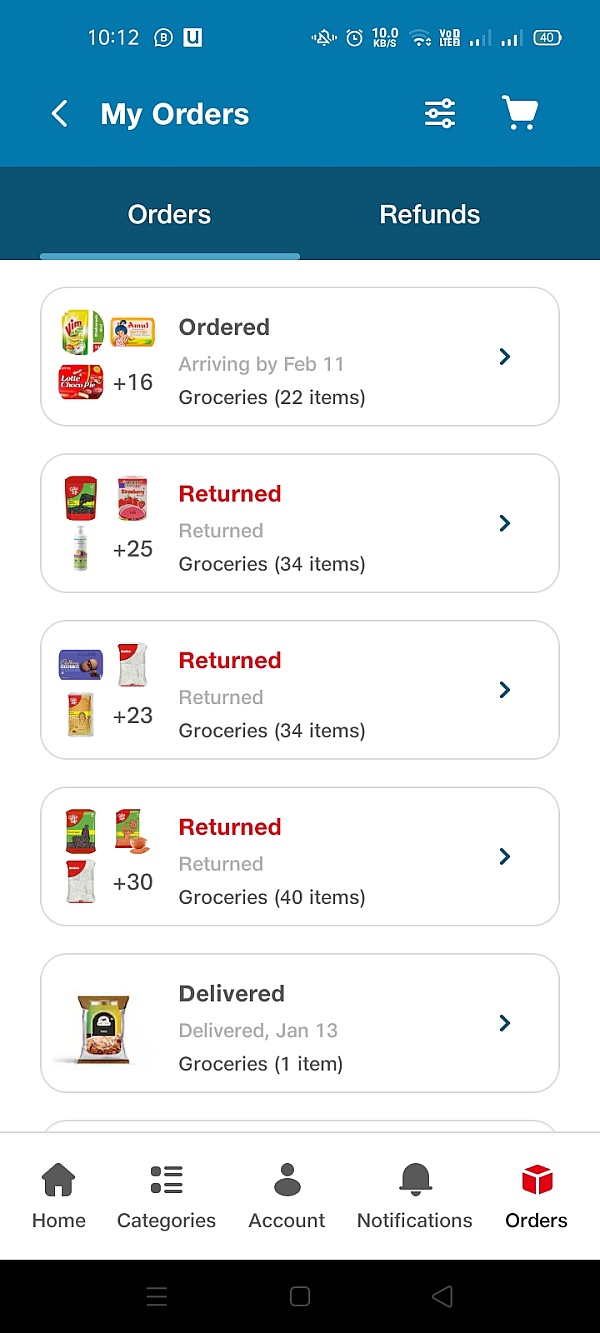600x1333 pixels.
Task: Select the Orders tab
Action: tap(170, 214)
